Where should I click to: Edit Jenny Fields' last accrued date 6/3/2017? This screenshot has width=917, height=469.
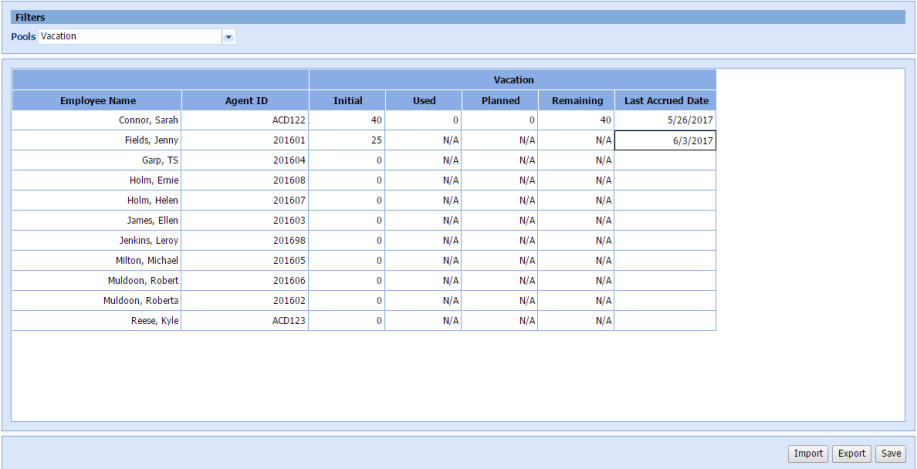pos(665,141)
